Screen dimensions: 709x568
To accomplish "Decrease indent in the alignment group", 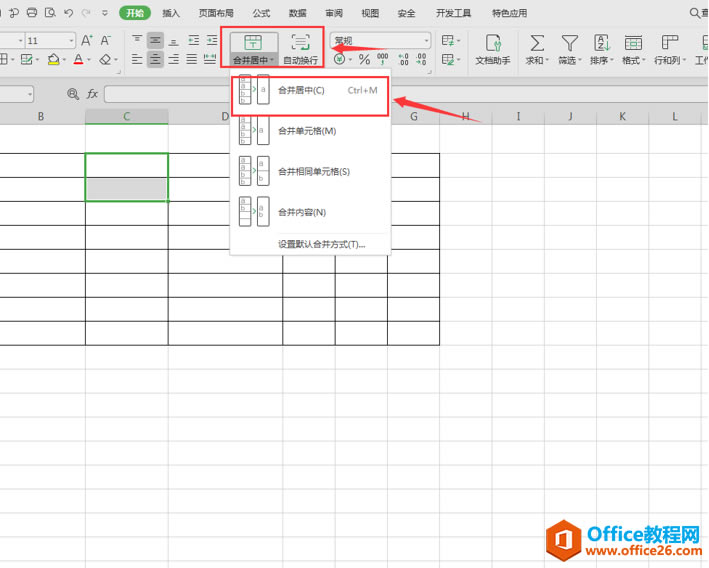I will tap(194, 40).
